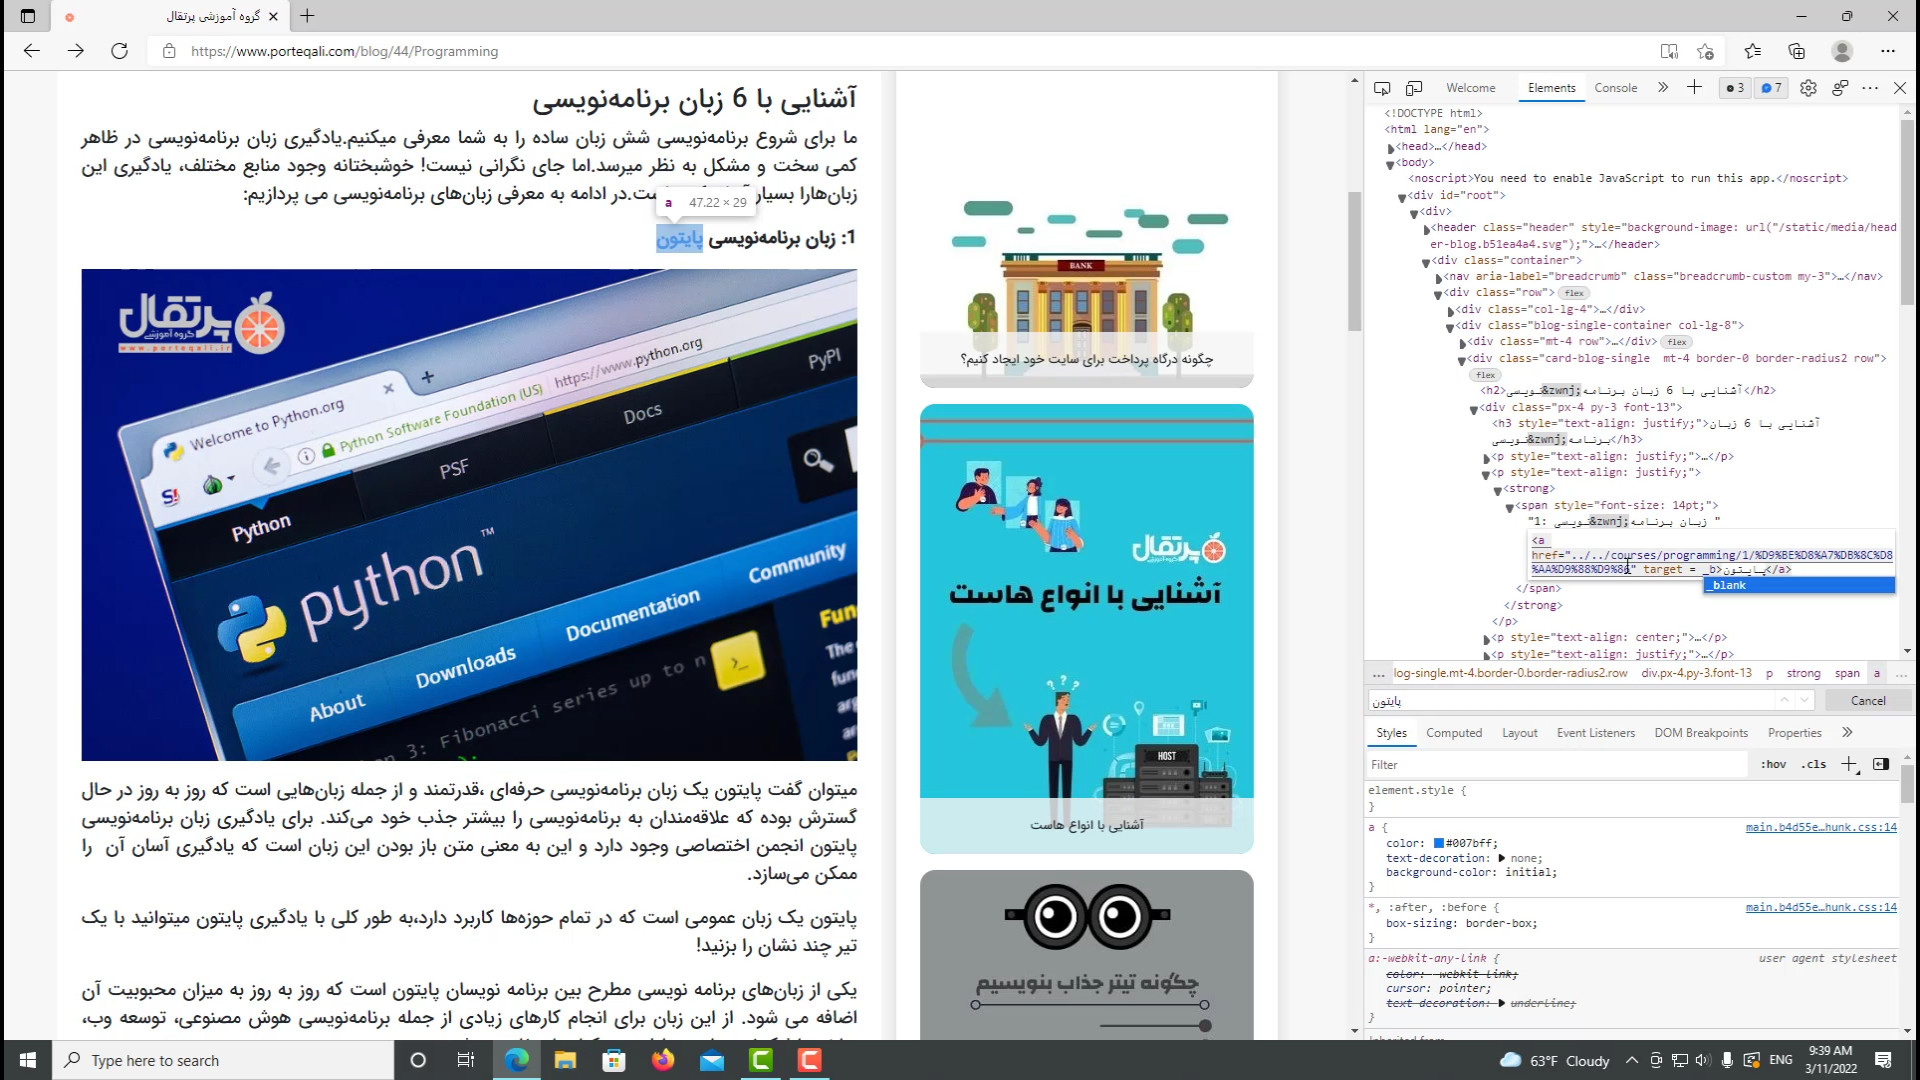Switch to the Console tab
The image size is (1920, 1080).
1616,88
